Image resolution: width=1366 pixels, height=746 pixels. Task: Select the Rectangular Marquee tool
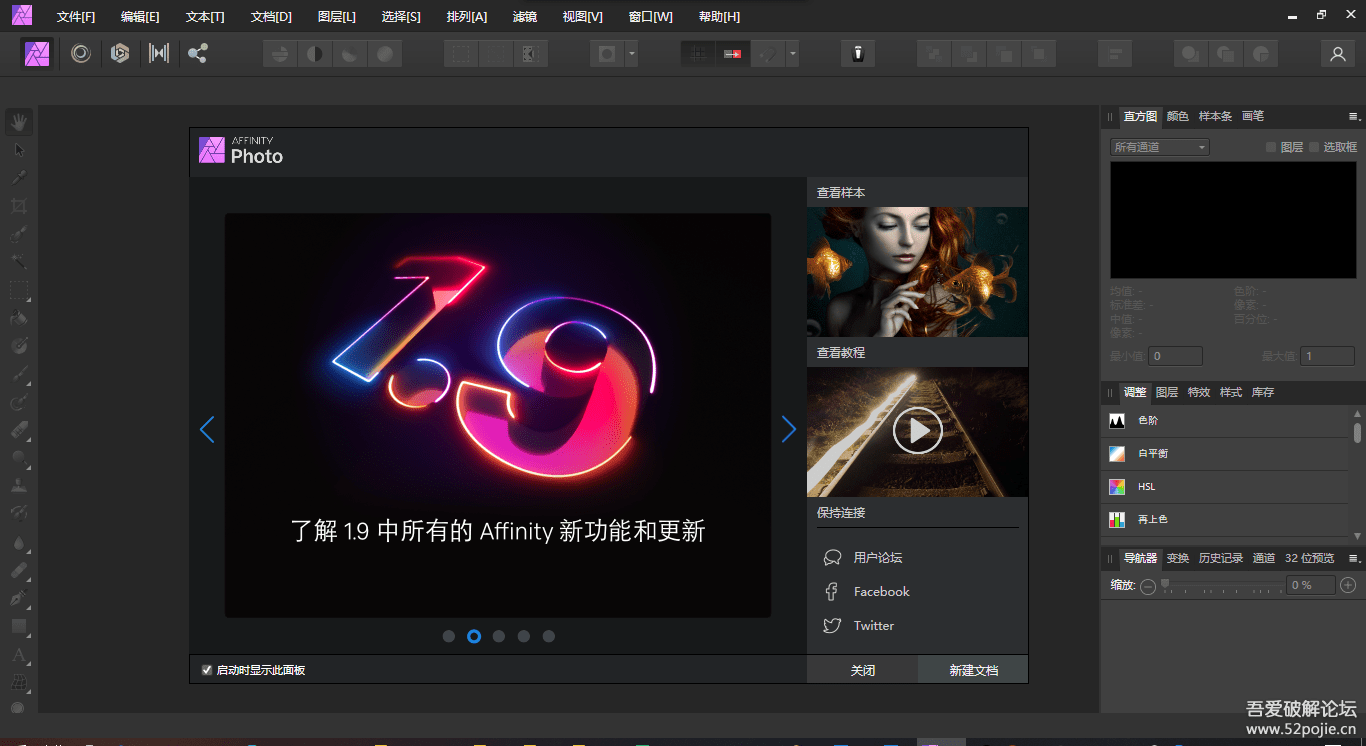point(19,291)
